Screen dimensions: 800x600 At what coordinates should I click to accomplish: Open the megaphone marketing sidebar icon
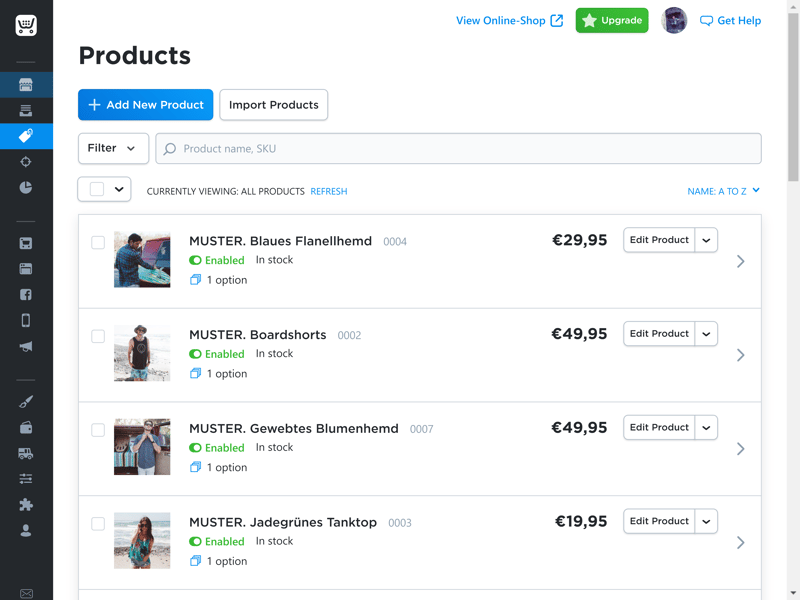click(x=26, y=346)
